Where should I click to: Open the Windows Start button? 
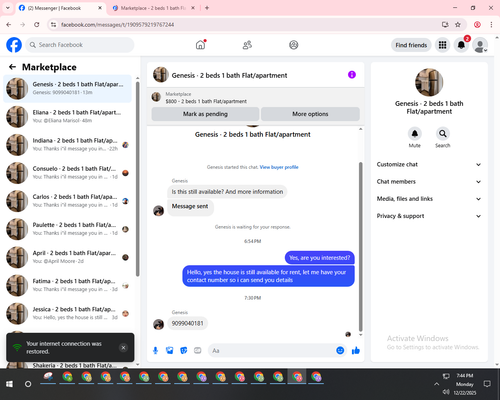[x=9, y=384]
